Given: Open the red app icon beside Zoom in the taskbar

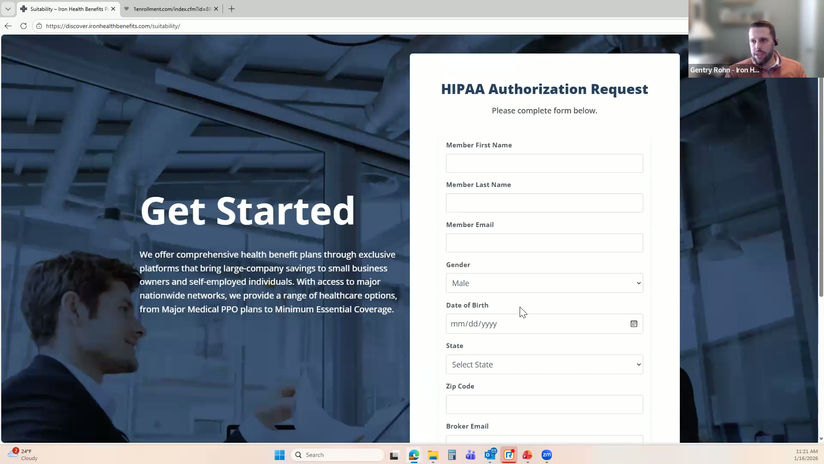Looking at the screenshot, I should click(527, 455).
